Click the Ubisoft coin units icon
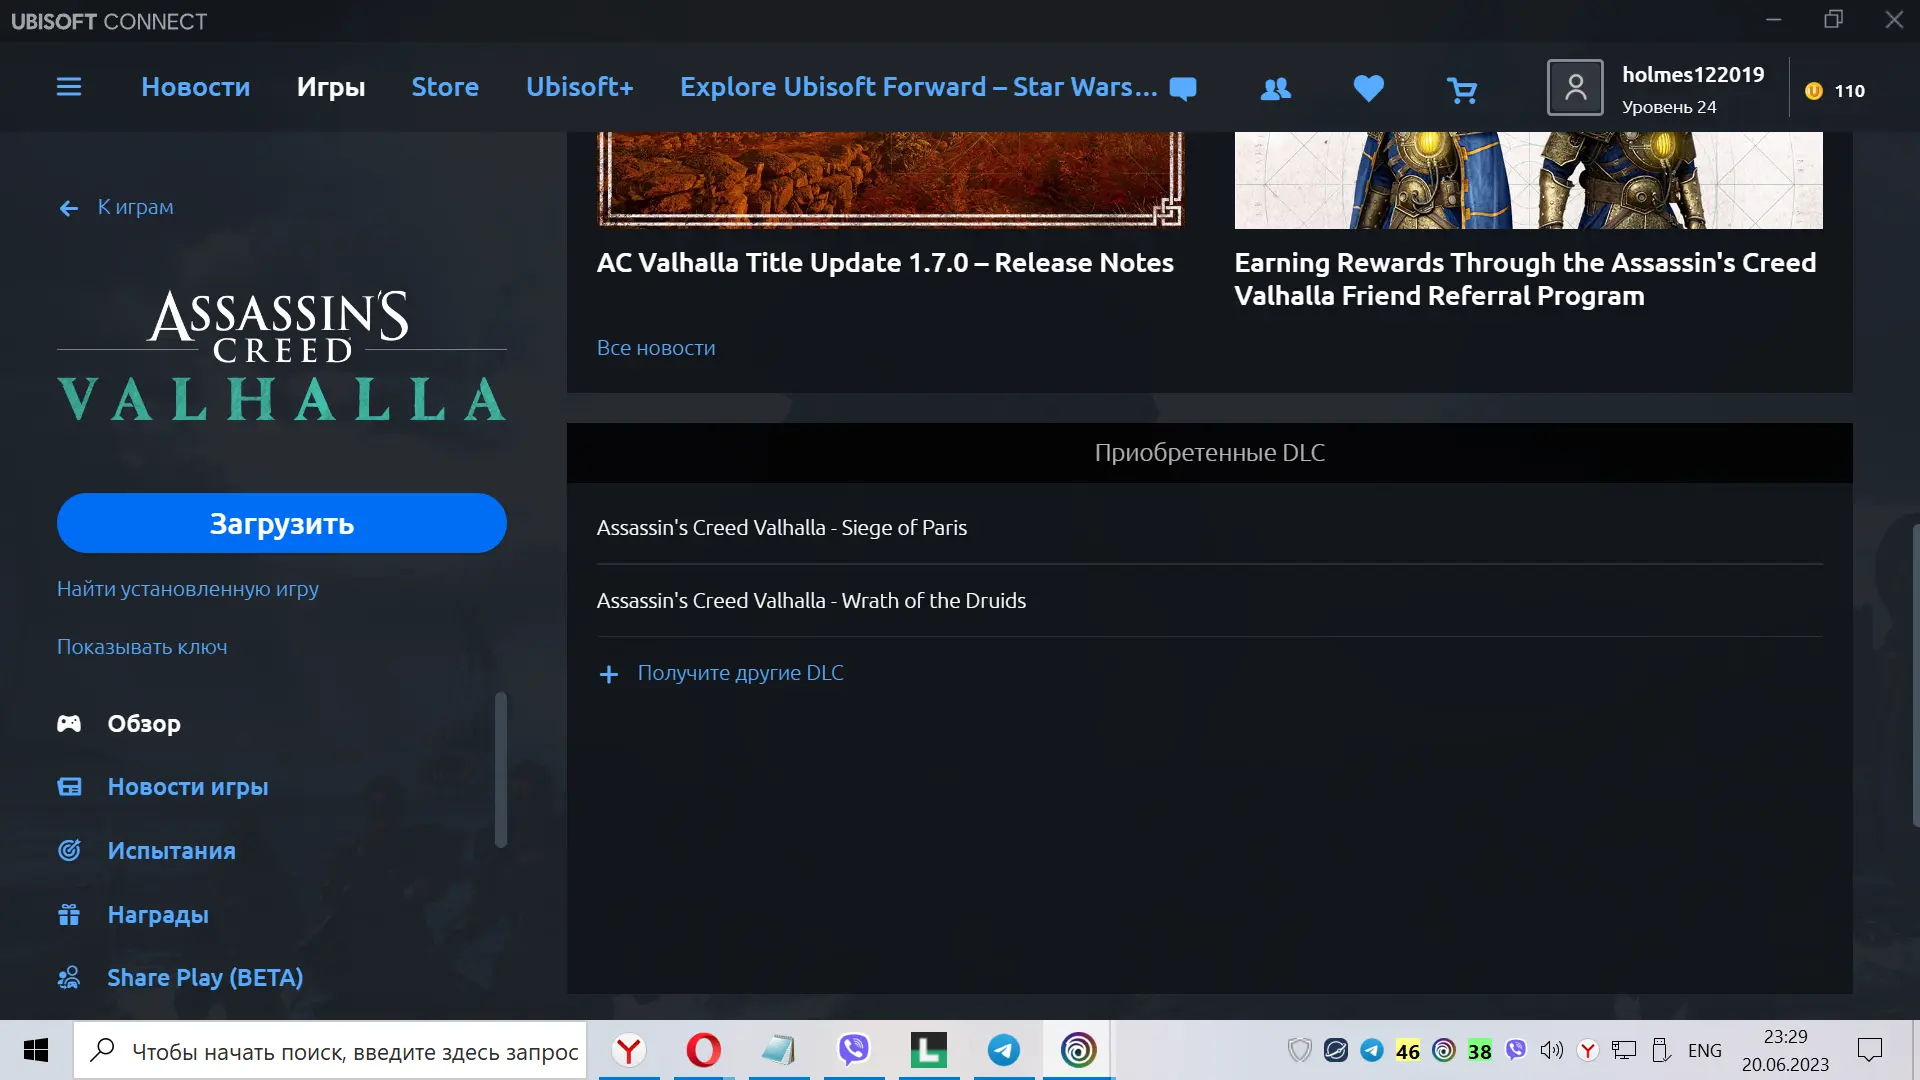 click(x=1813, y=91)
